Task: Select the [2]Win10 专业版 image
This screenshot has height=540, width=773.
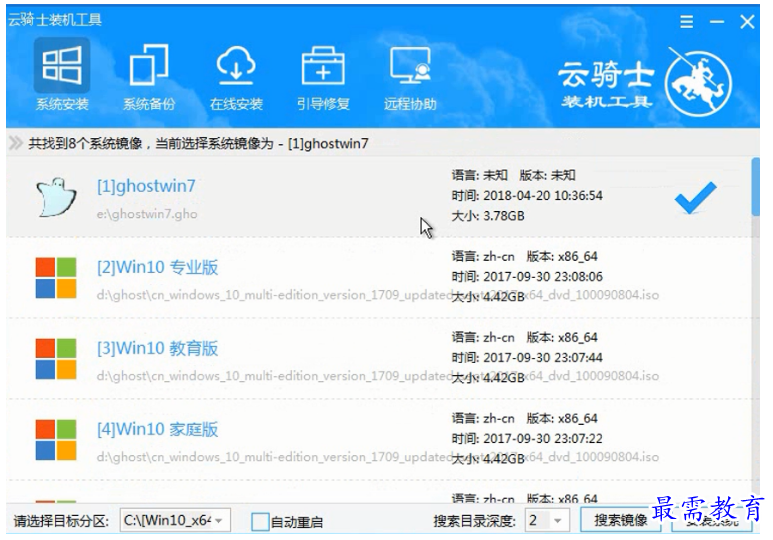Action: (379, 277)
